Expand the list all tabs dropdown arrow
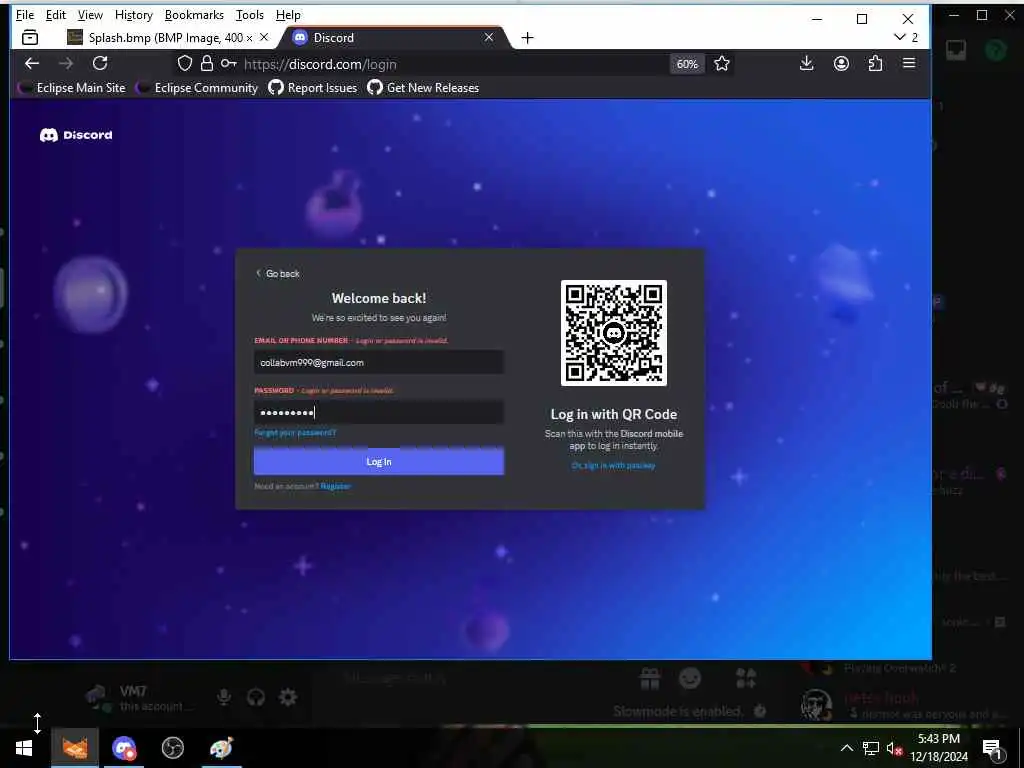 [900, 38]
